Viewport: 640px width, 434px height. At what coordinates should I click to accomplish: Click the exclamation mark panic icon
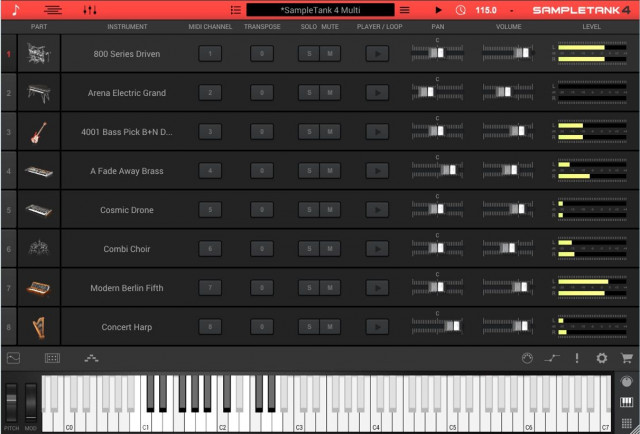tap(577, 358)
